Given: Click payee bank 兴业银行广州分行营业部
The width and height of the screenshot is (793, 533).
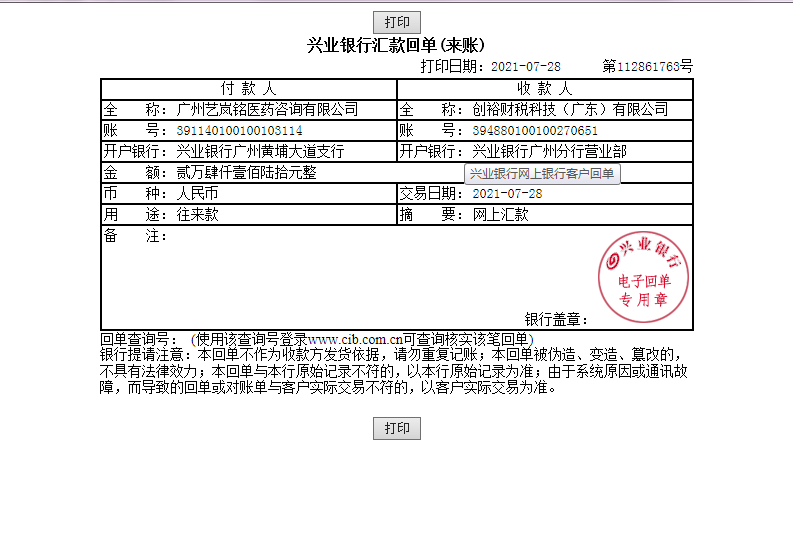Looking at the screenshot, I should 549,151.
